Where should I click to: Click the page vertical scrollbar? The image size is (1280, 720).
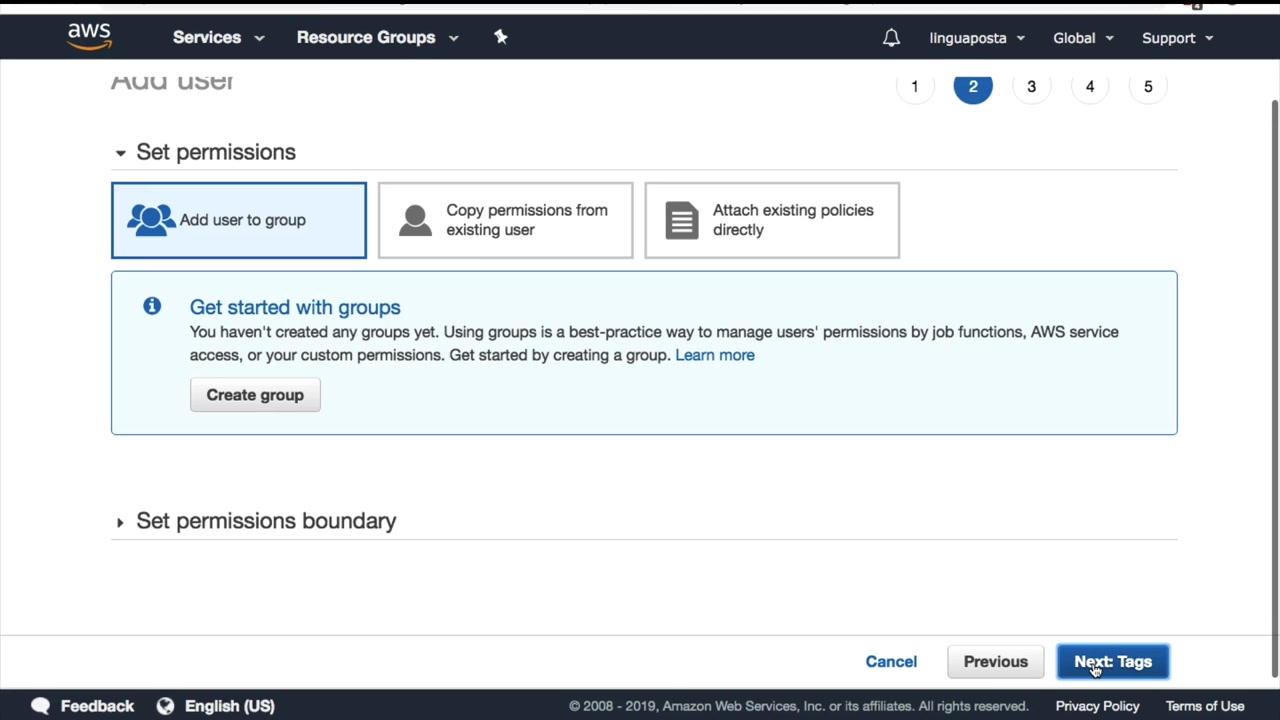point(1274,380)
